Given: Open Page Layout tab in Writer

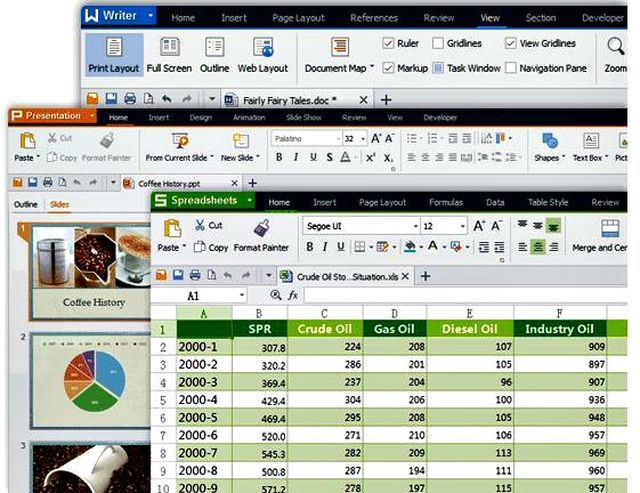Looking at the screenshot, I should [298, 18].
